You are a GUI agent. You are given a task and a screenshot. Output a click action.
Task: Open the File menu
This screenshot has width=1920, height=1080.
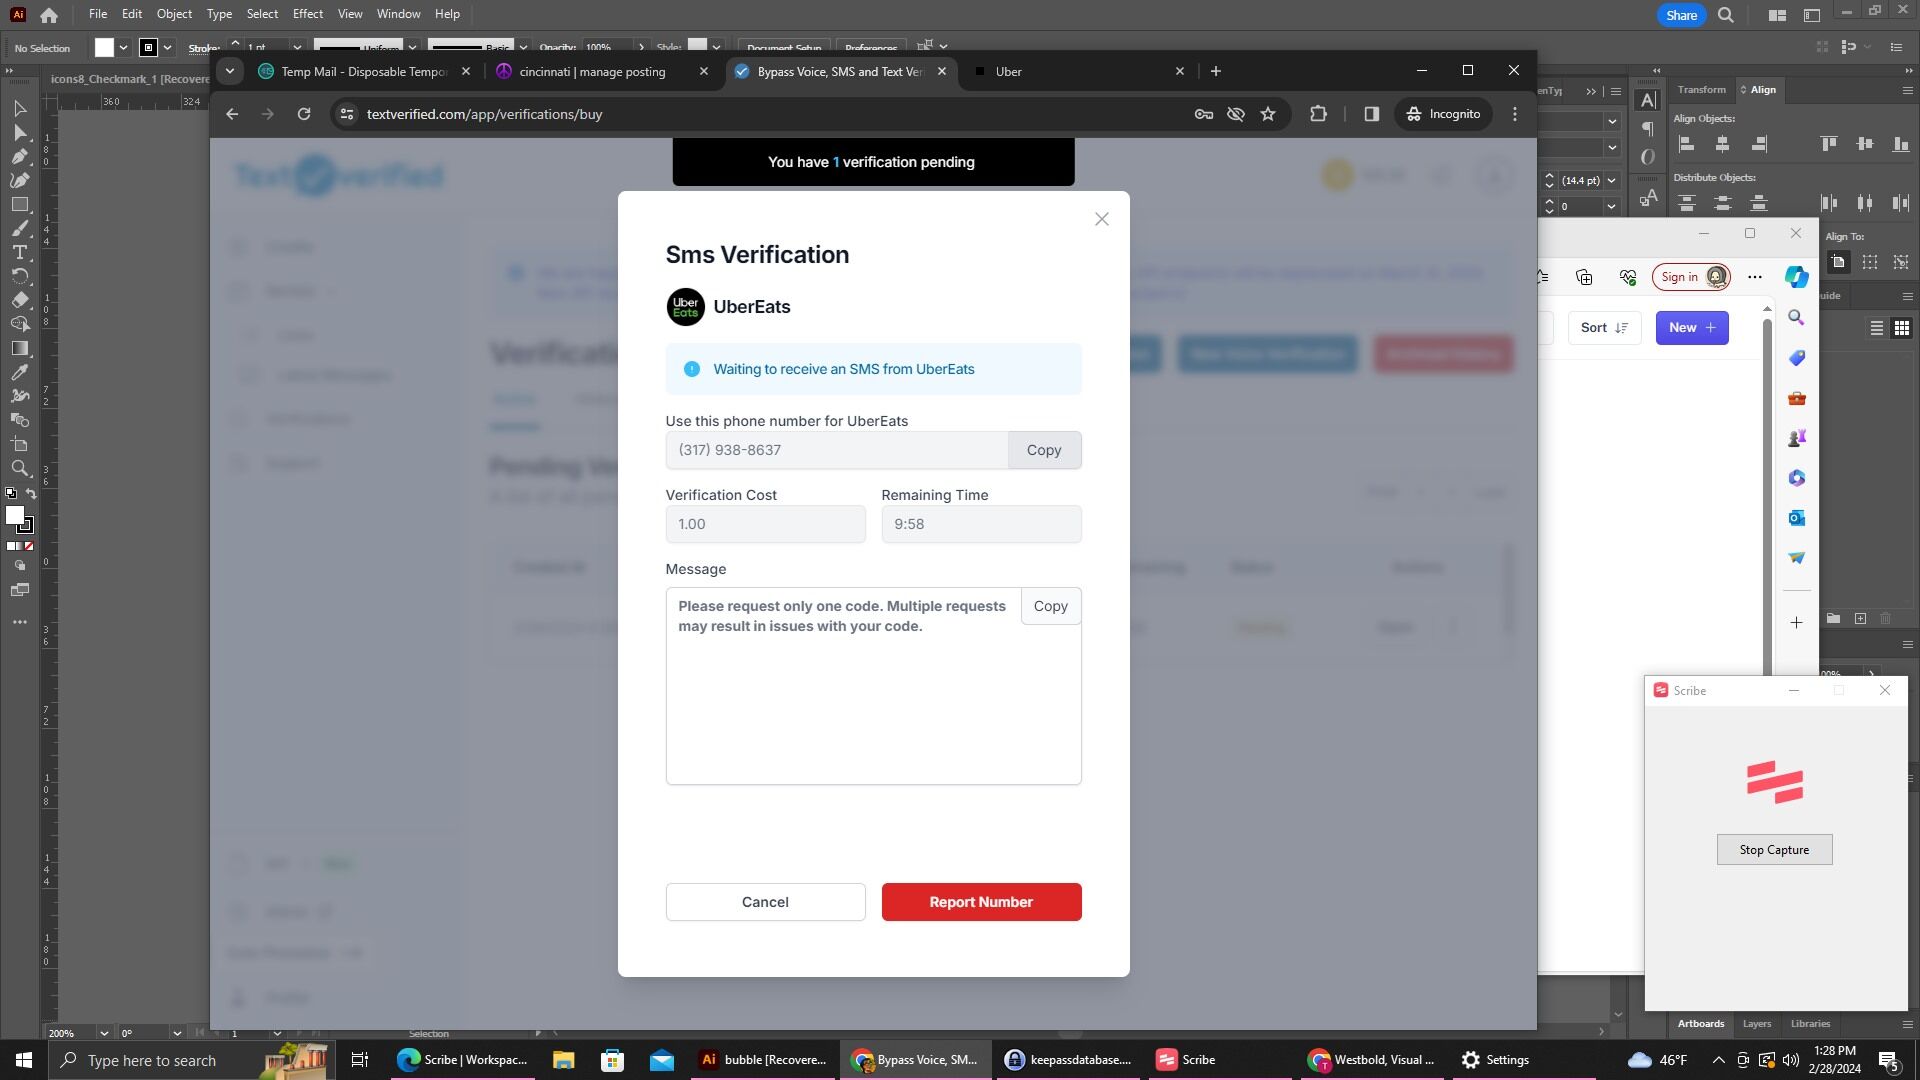coord(97,14)
